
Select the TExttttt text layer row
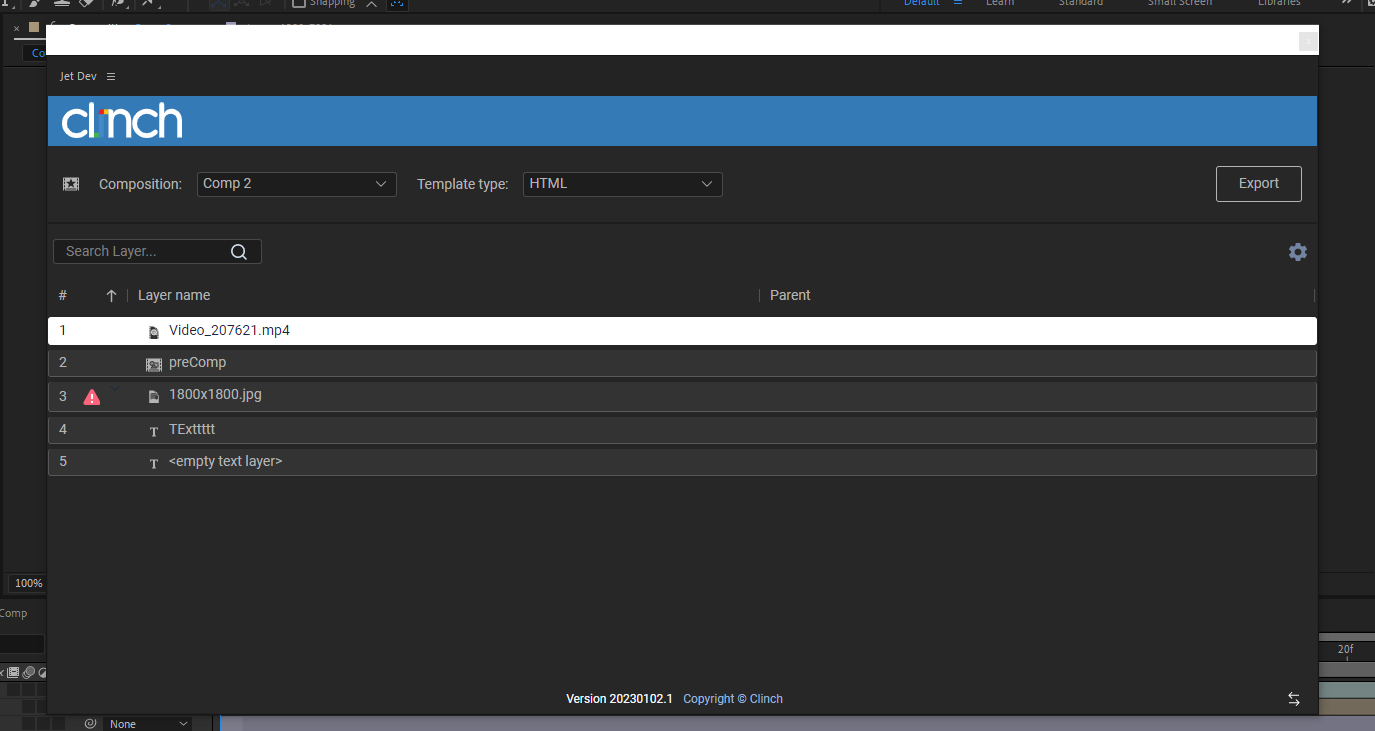pos(682,430)
